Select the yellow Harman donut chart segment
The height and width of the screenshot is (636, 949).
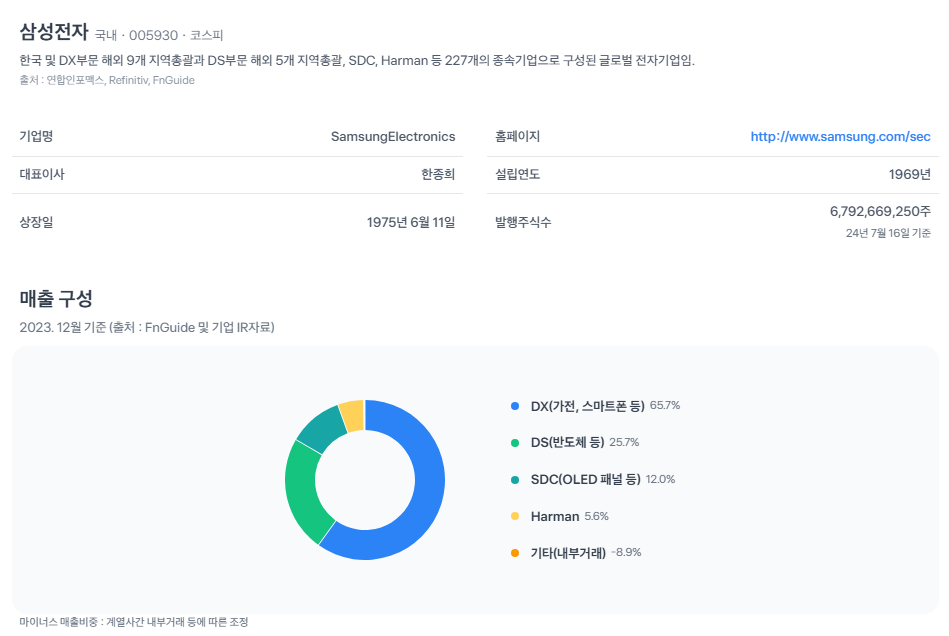353,415
